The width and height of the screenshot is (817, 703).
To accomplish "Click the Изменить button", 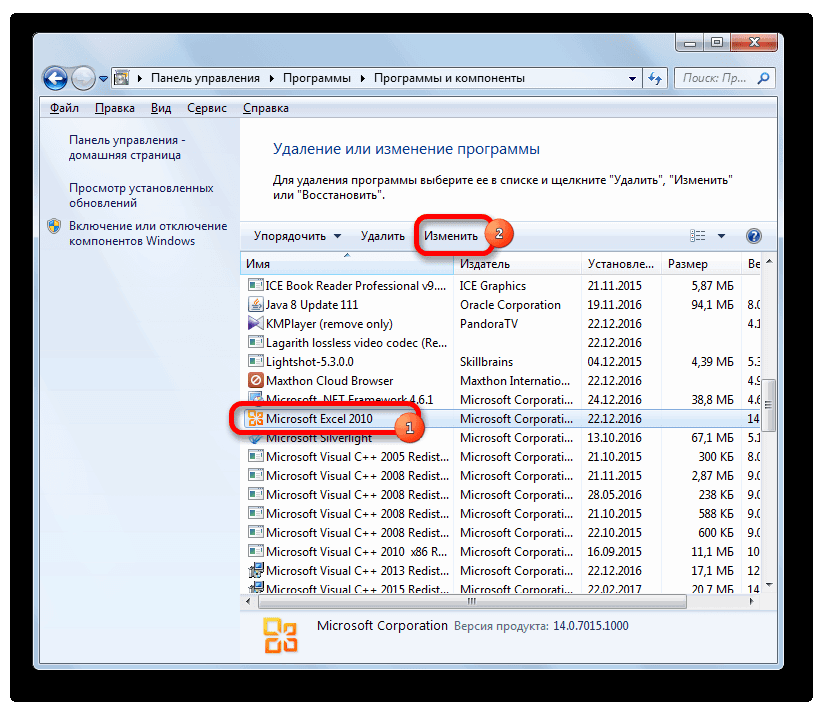I will tap(451, 236).
